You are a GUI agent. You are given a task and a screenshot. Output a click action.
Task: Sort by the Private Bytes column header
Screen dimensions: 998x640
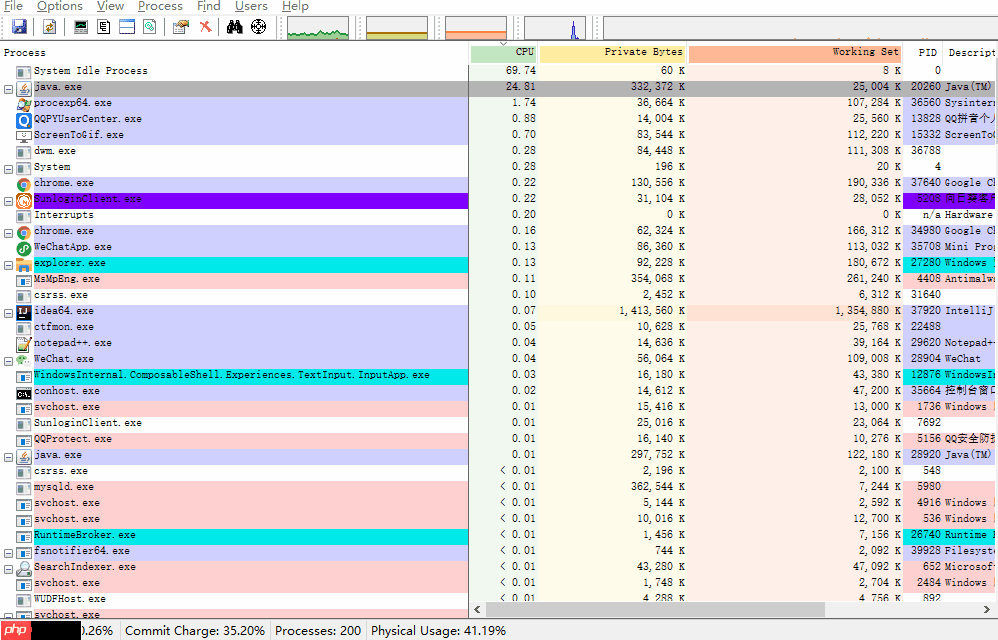pos(612,52)
